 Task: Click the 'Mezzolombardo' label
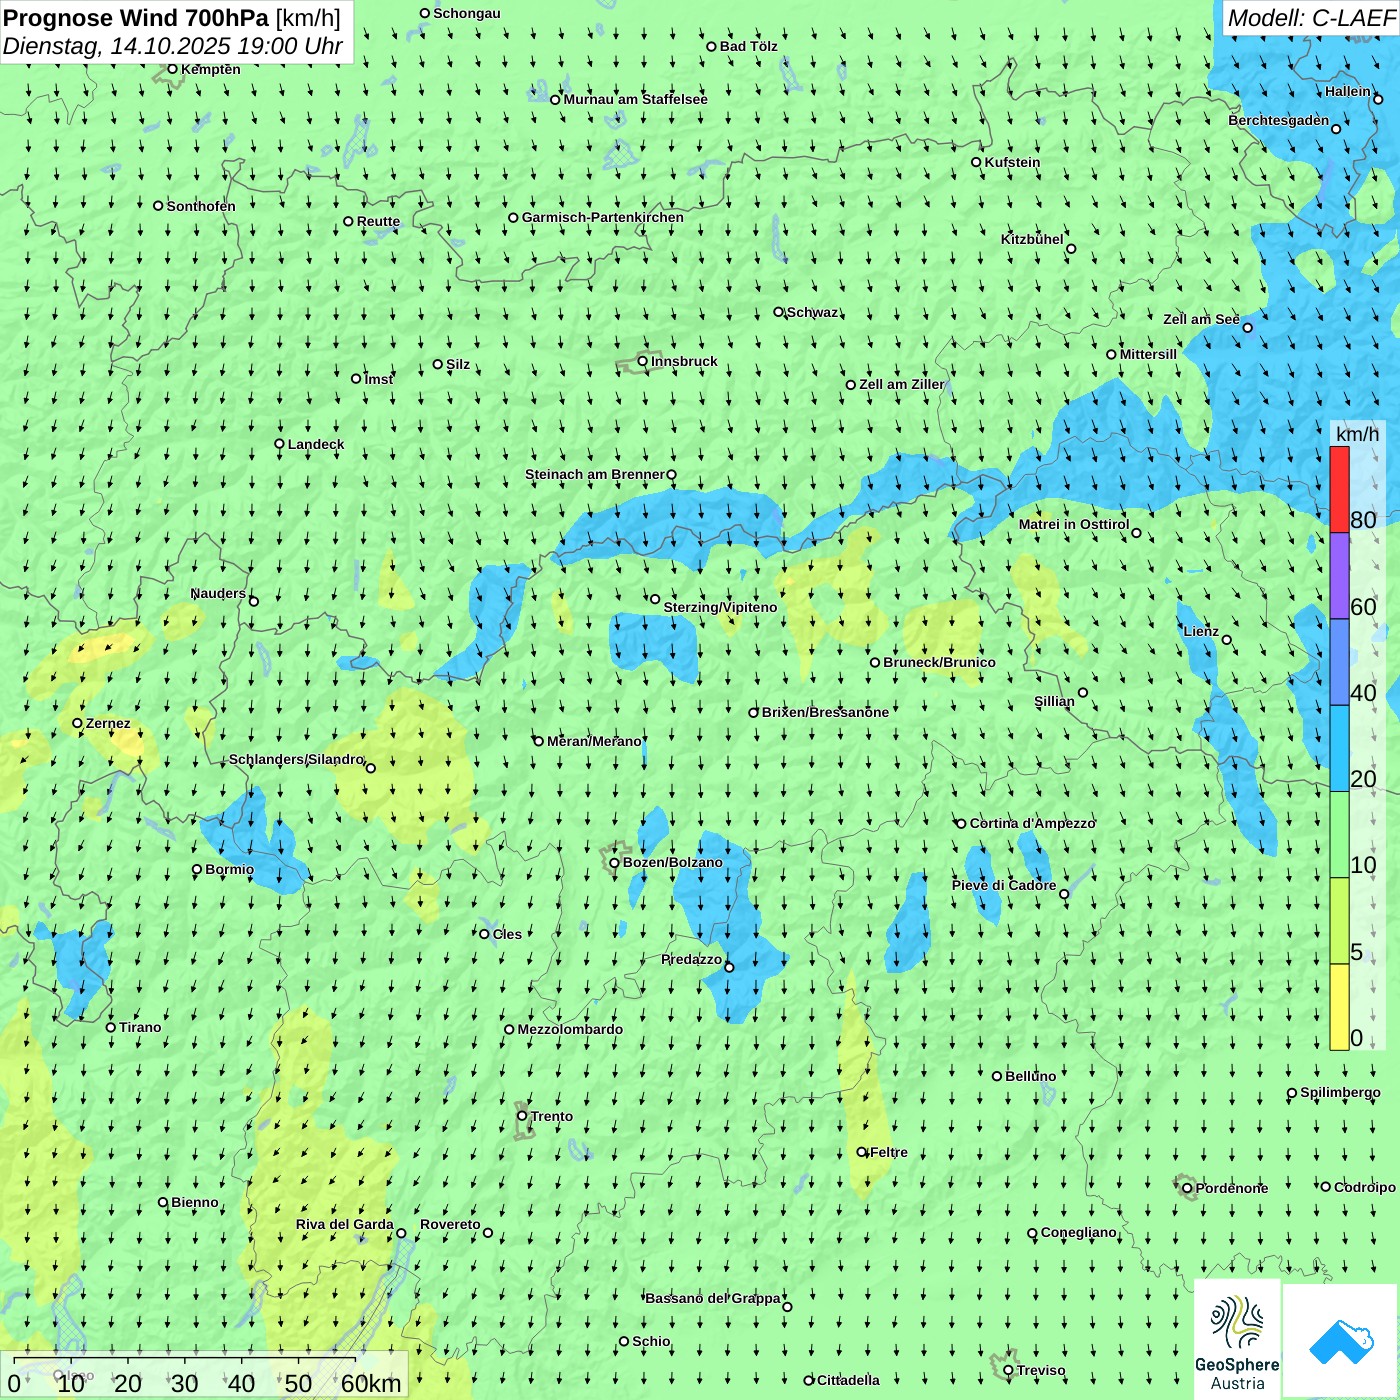point(570,1029)
